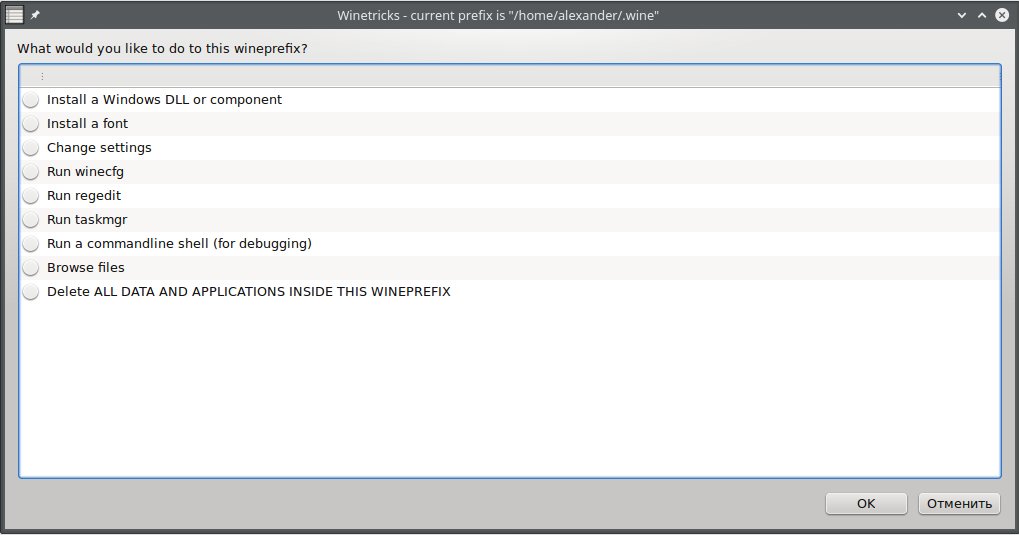Choose the "Run taskmgr" radio option
The height and width of the screenshot is (535, 1019).
point(31,220)
